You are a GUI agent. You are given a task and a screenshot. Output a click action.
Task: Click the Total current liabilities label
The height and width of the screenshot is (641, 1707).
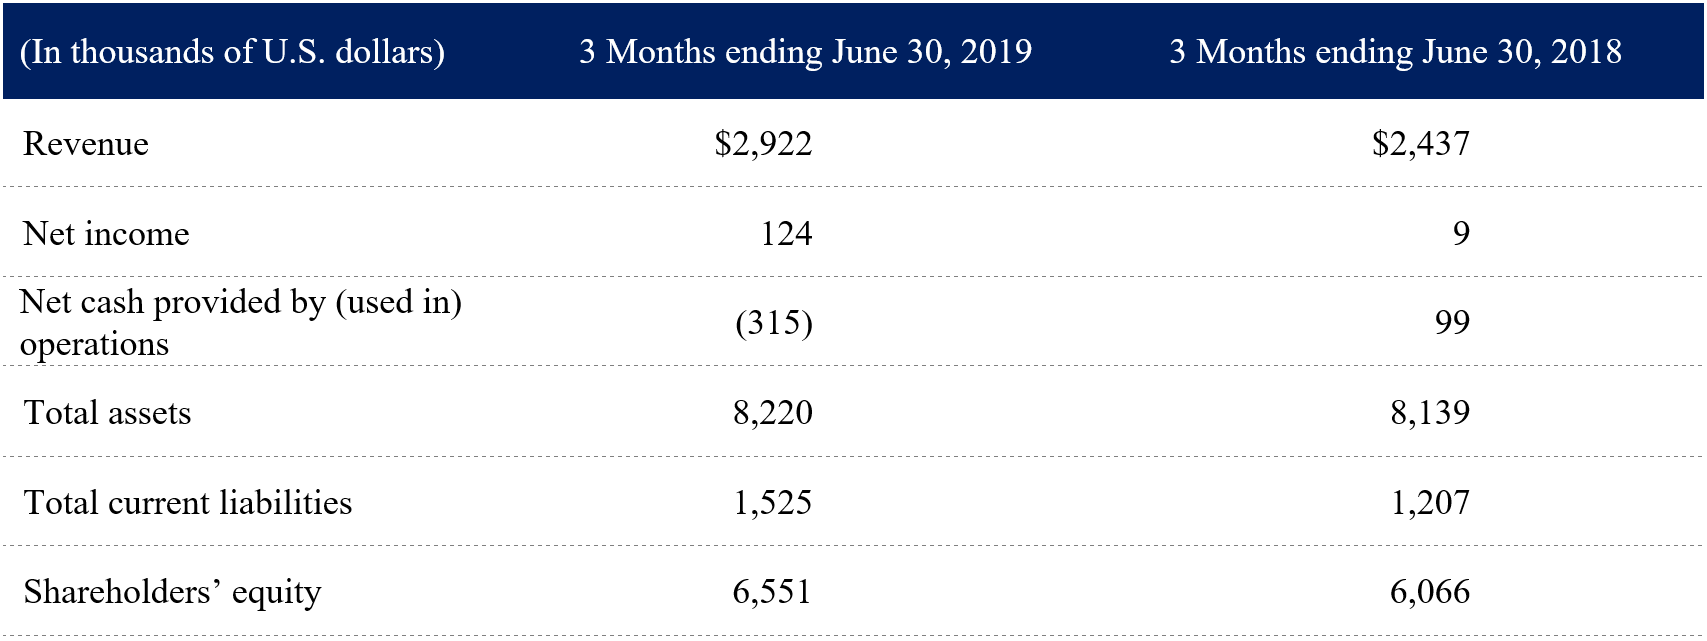tap(188, 502)
